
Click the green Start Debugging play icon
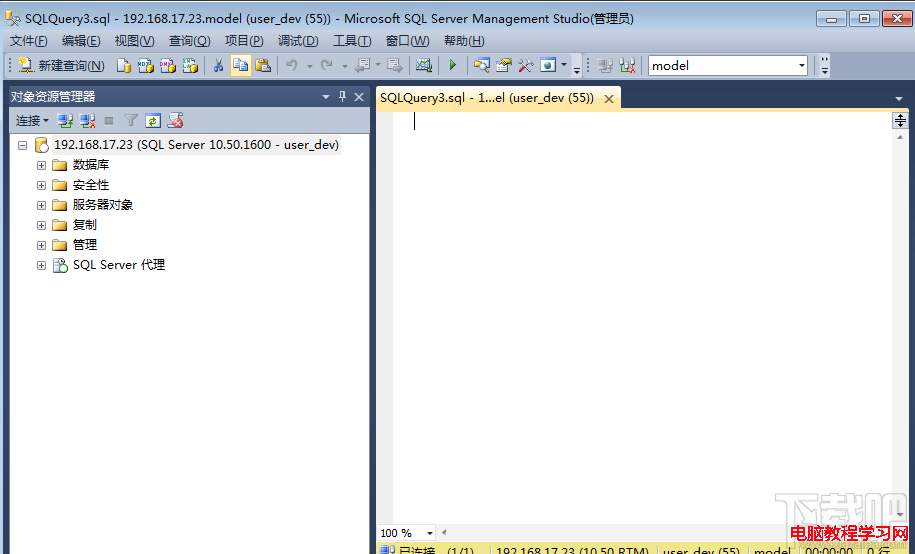453,65
